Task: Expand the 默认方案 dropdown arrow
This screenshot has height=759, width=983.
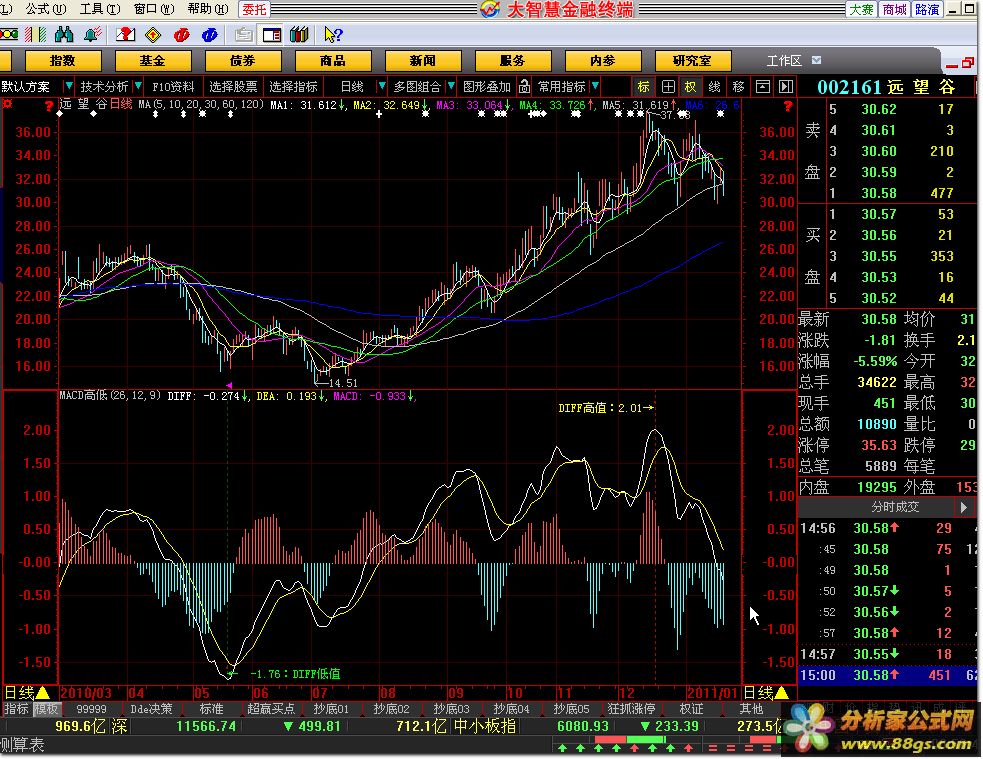Action: point(68,86)
